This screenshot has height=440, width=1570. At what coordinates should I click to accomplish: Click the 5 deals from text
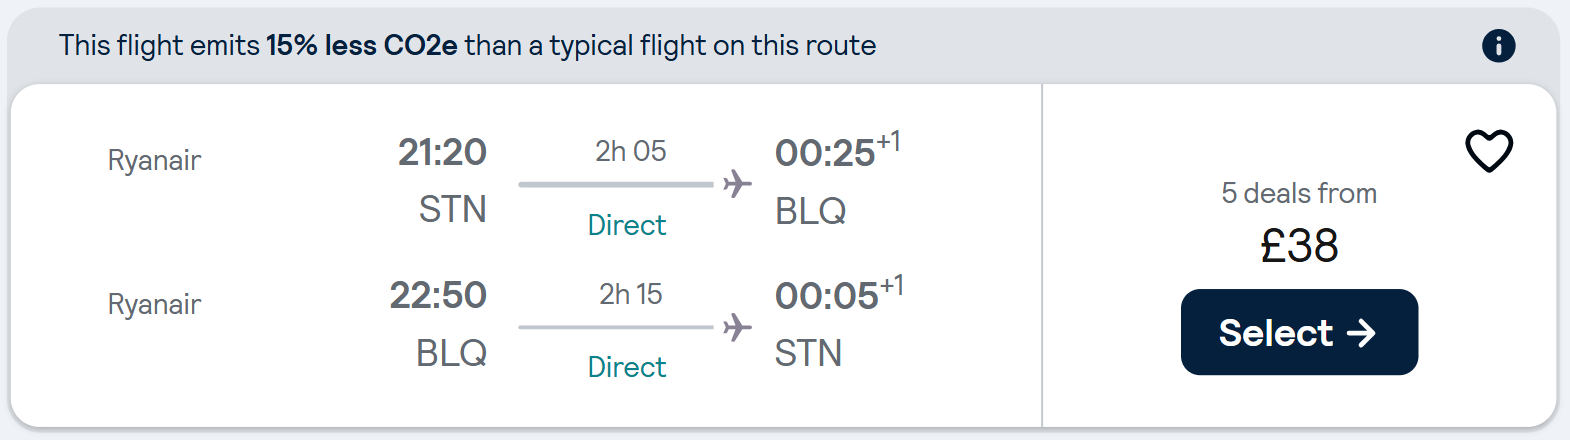pos(1299,193)
